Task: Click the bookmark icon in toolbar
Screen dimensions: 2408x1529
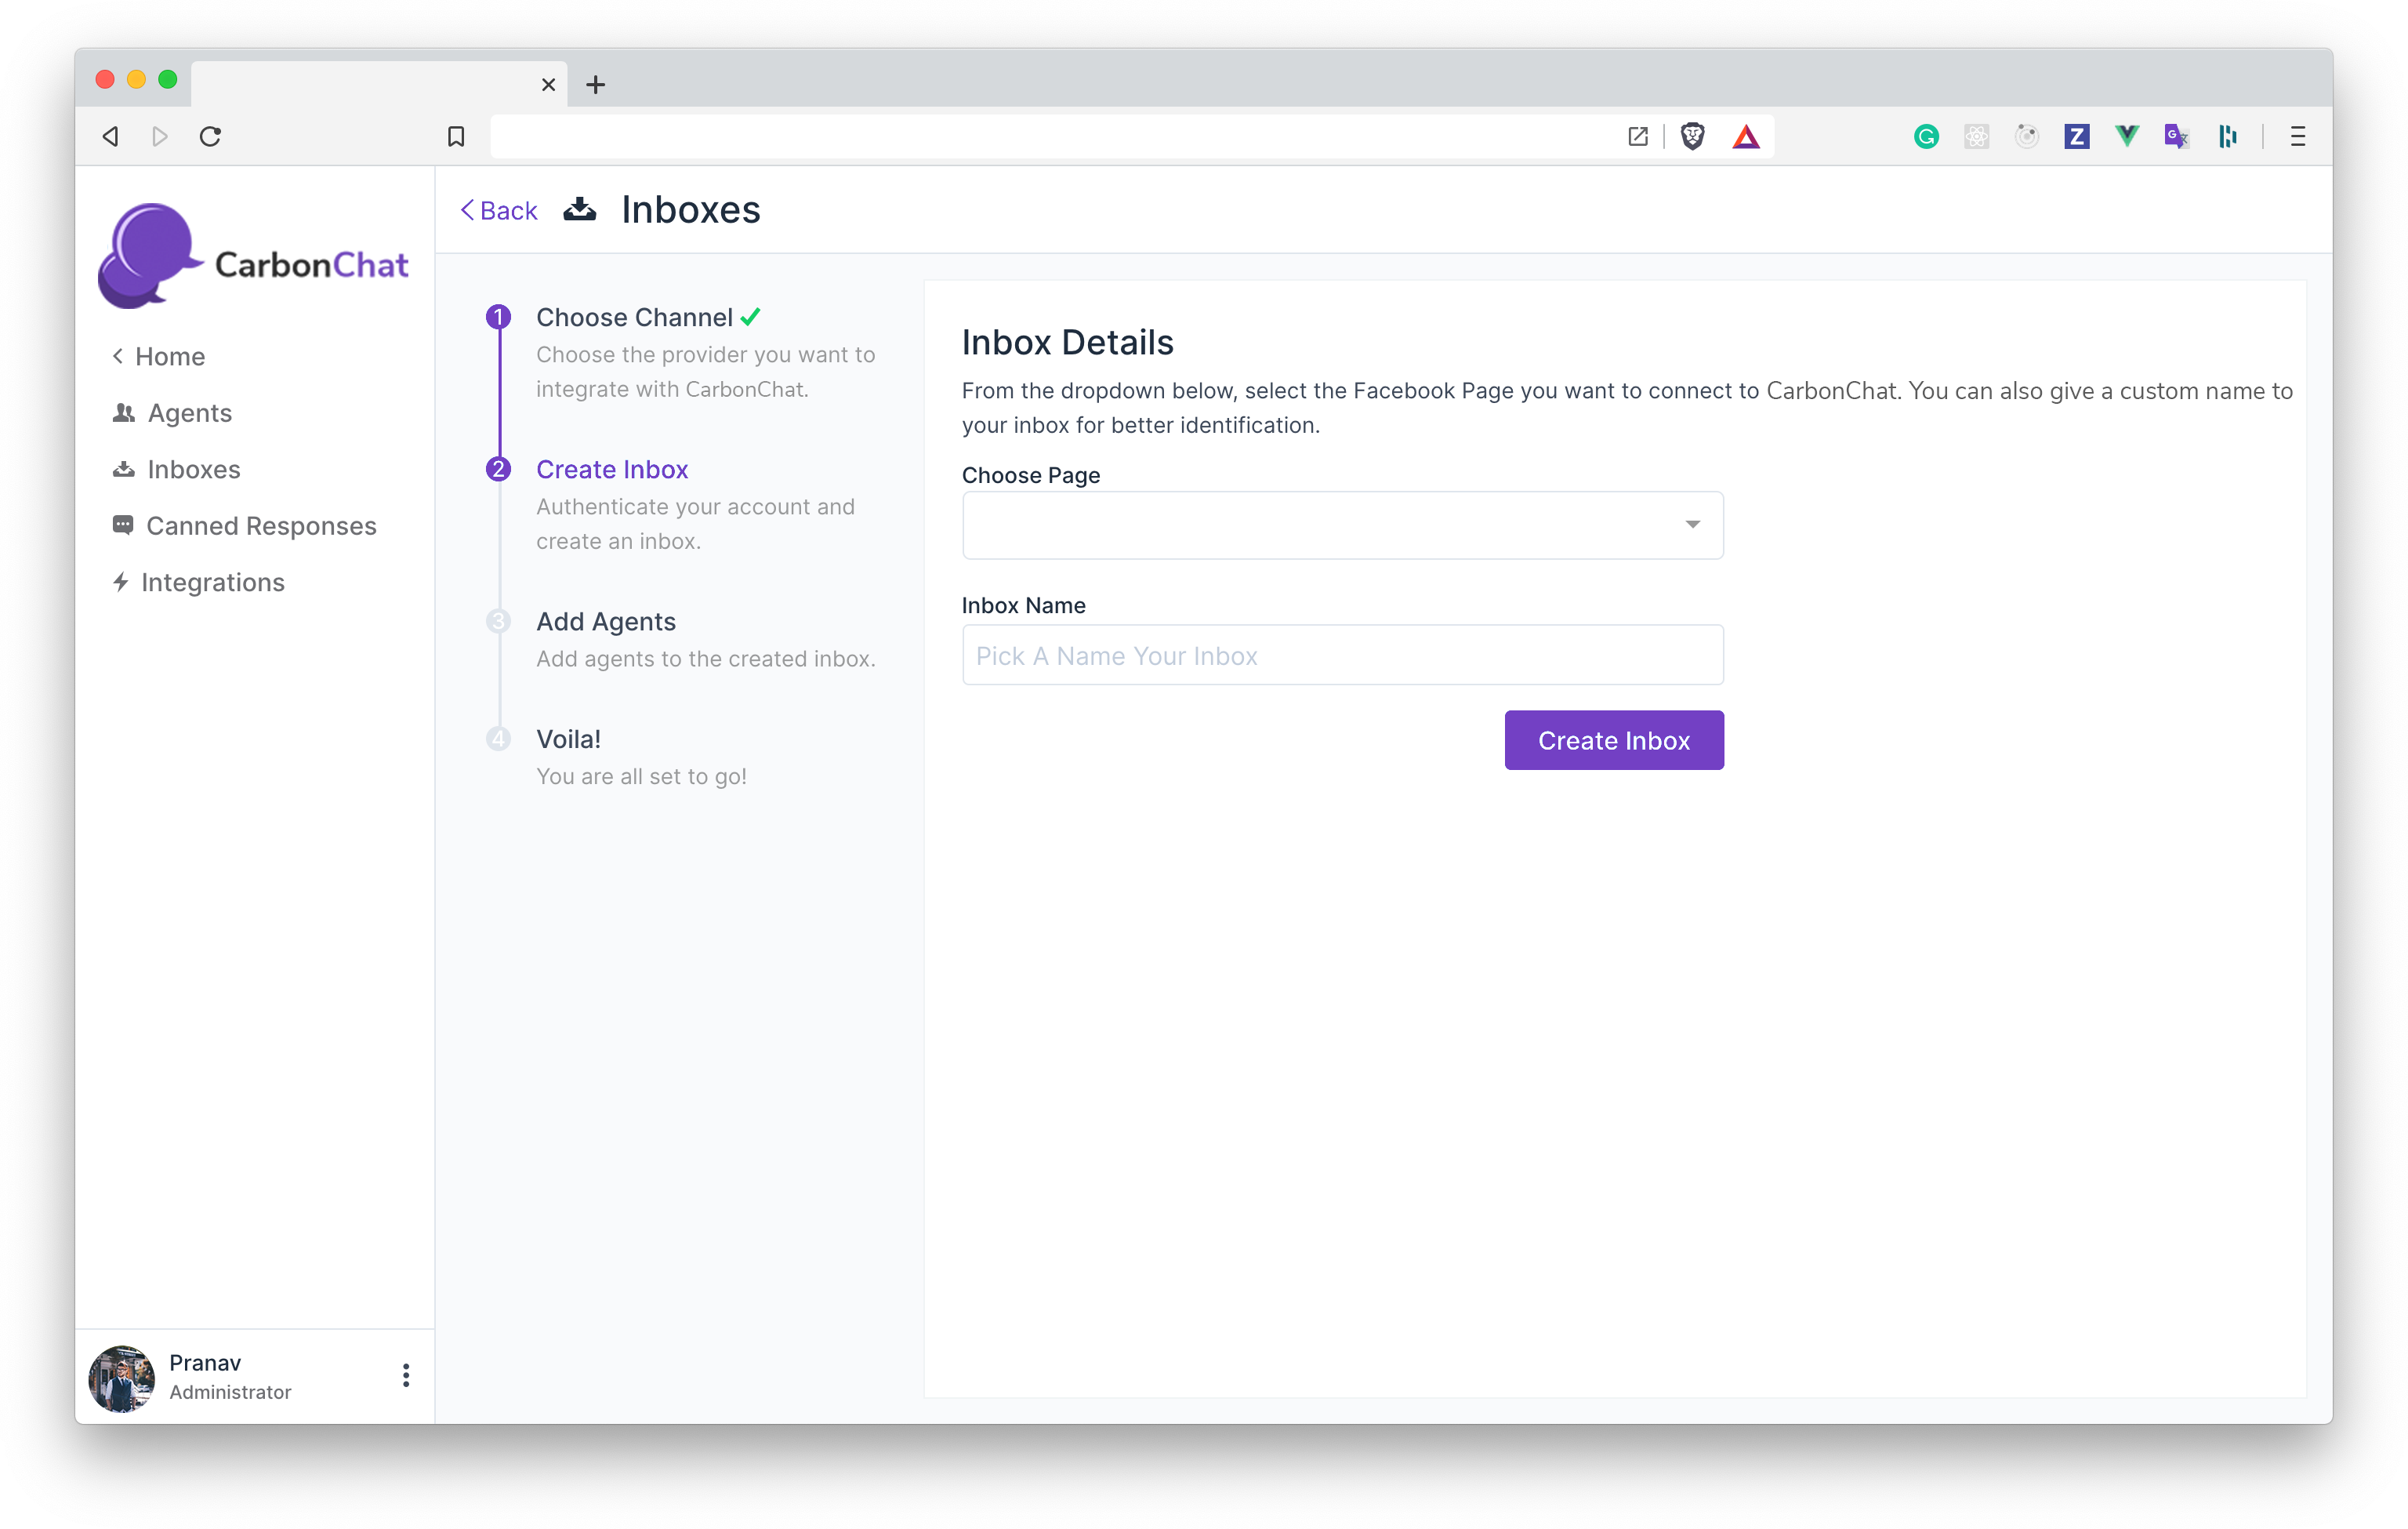Action: tap(456, 136)
